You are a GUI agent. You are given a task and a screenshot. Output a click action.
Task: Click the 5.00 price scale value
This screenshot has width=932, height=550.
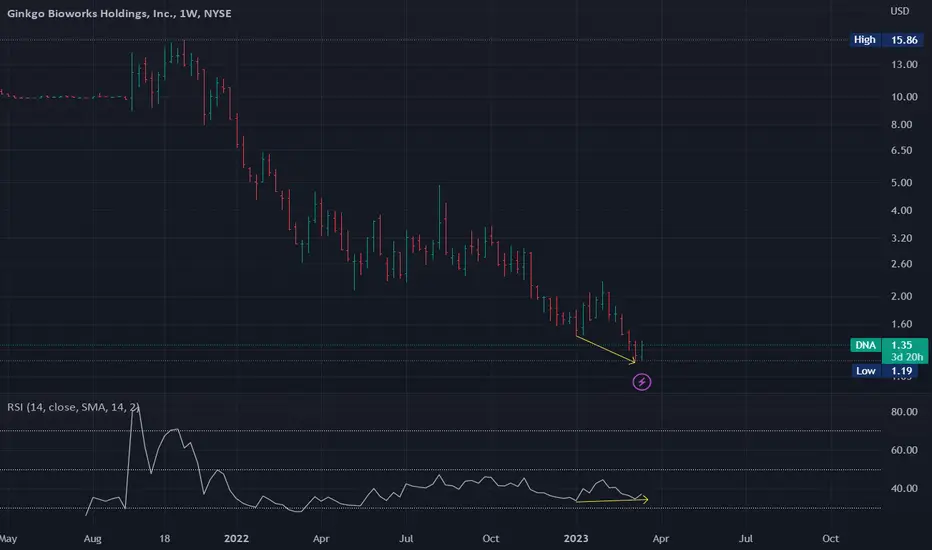click(x=901, y=183)
